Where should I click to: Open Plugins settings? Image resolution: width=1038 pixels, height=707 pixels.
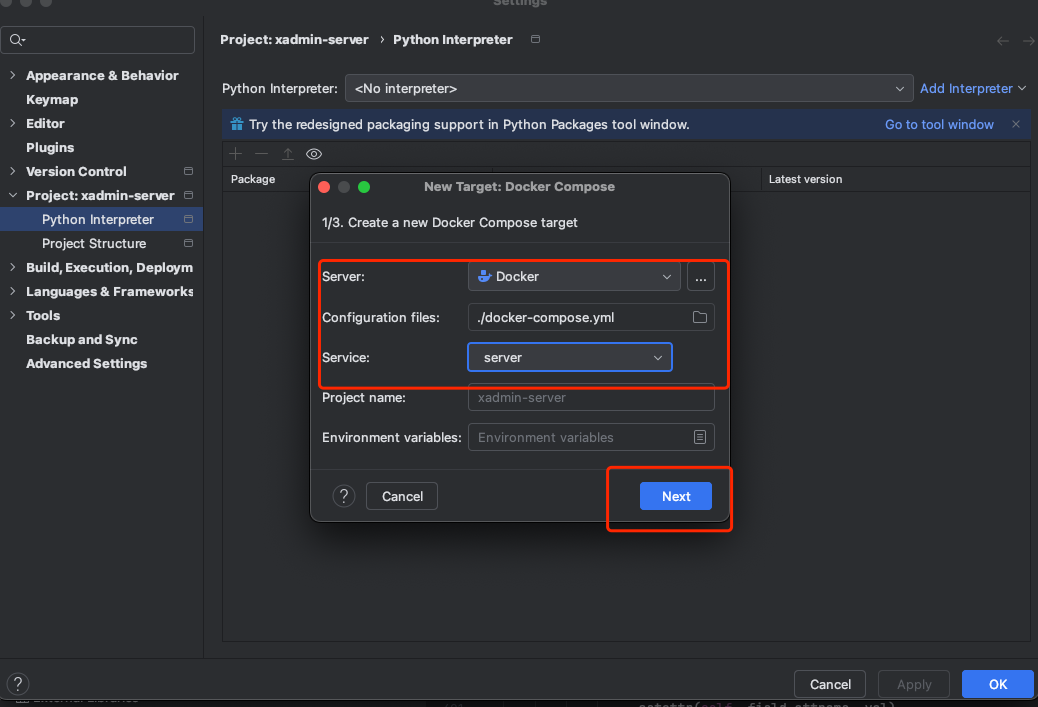50,147
